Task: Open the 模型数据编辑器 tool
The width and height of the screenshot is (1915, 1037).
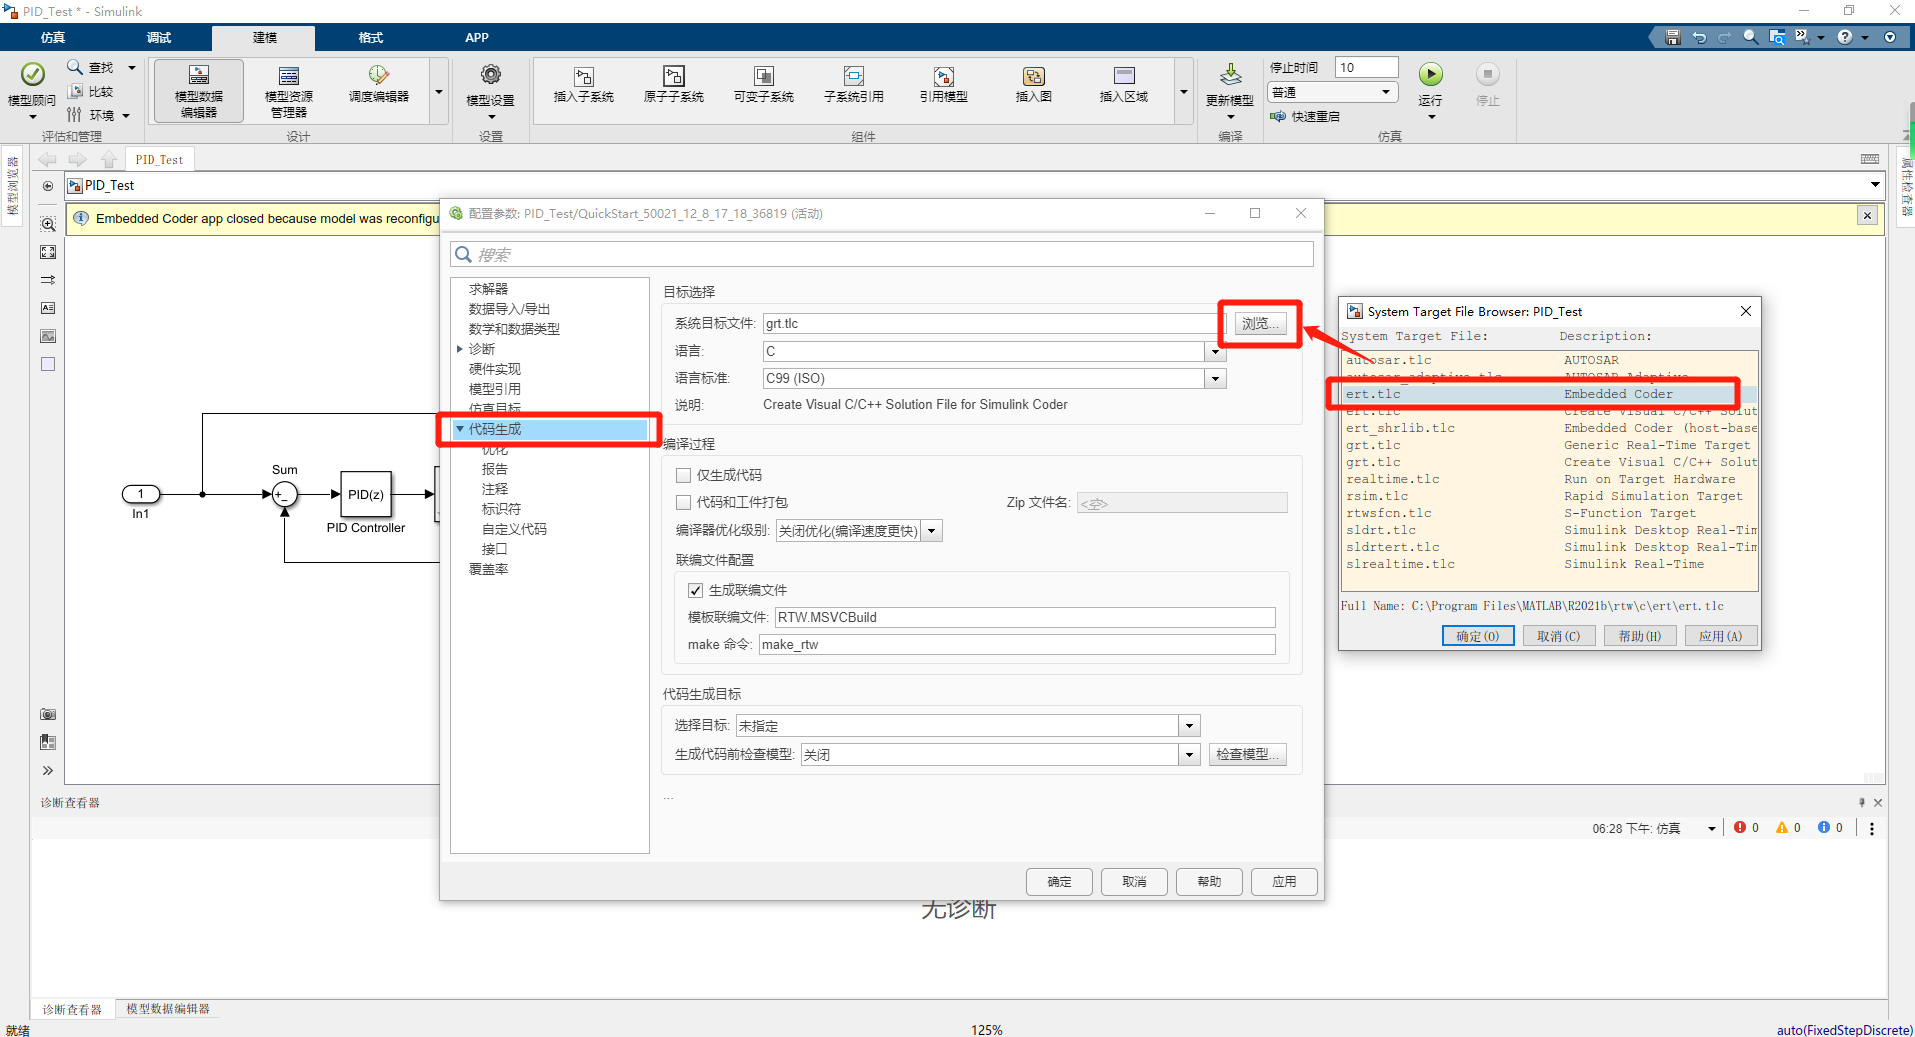Action: pos(197,88)
